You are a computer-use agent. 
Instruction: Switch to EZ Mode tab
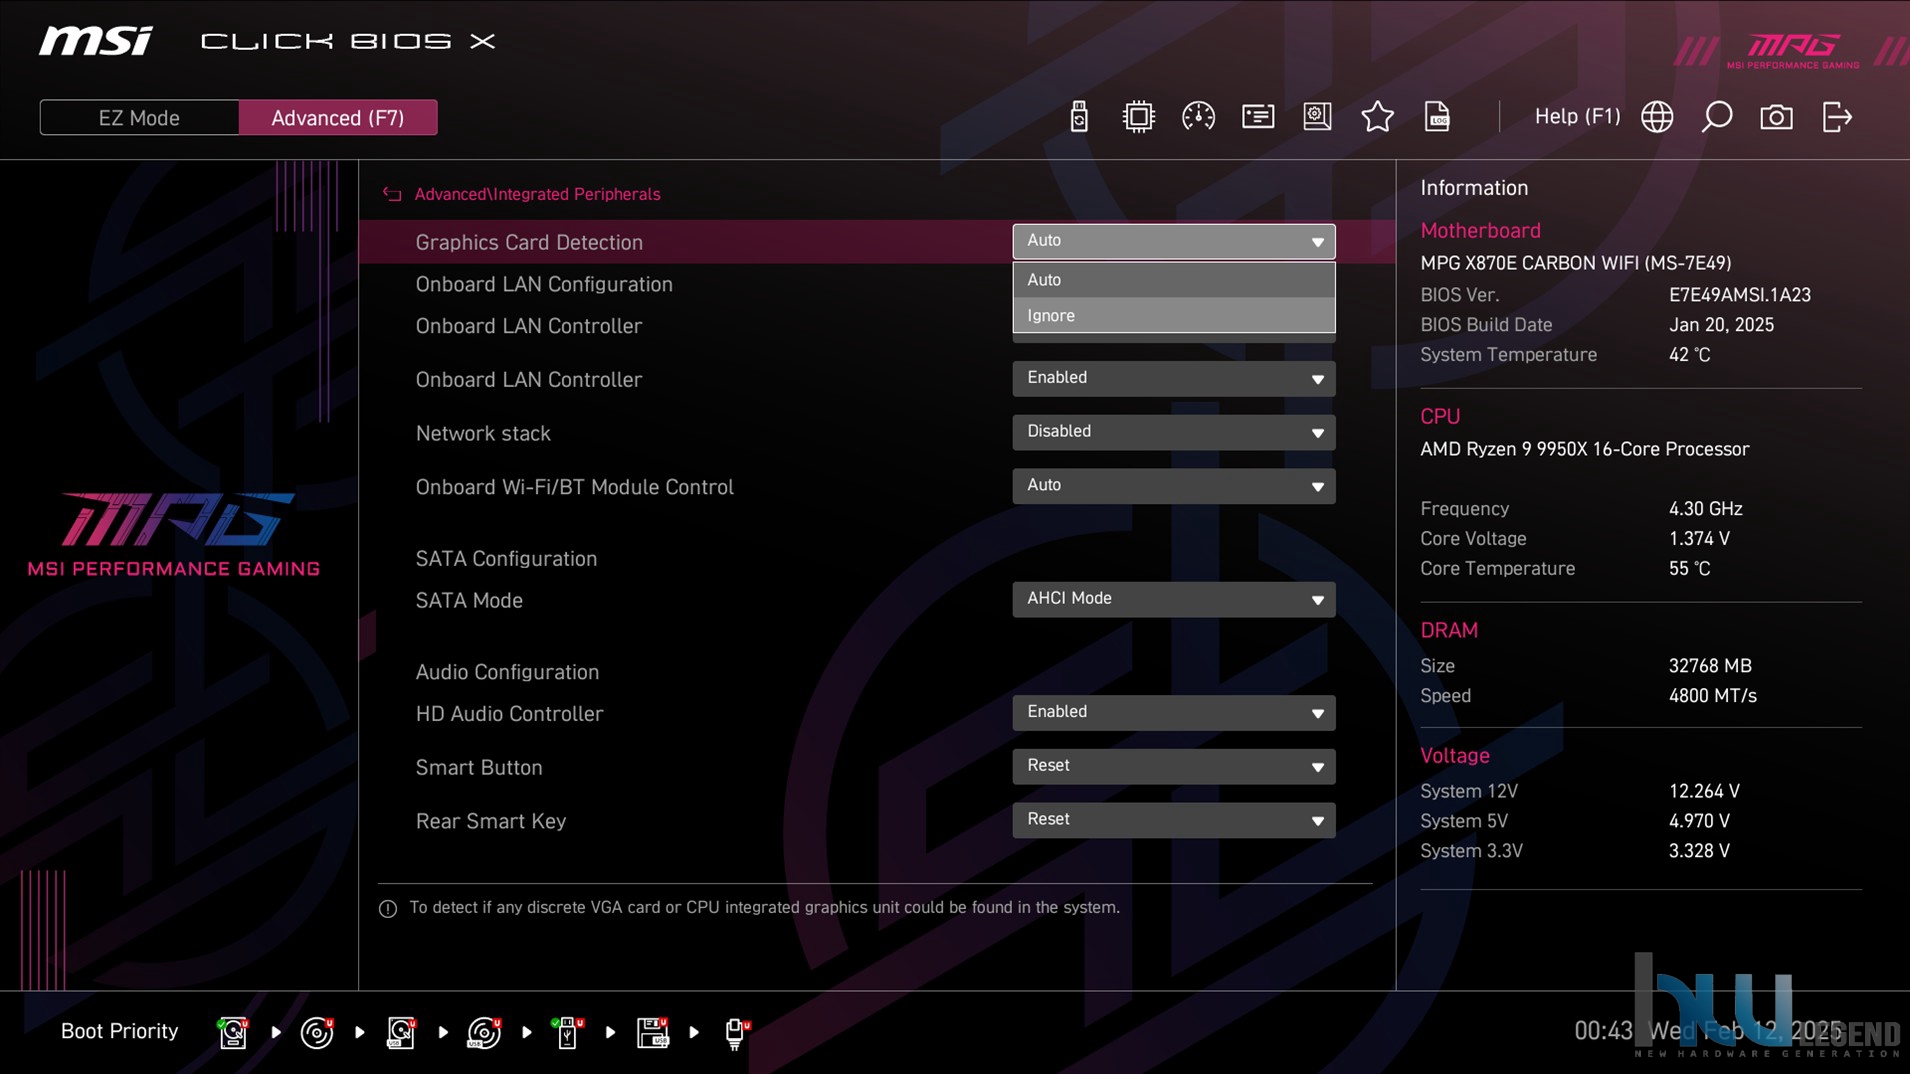tap(139, 118)
